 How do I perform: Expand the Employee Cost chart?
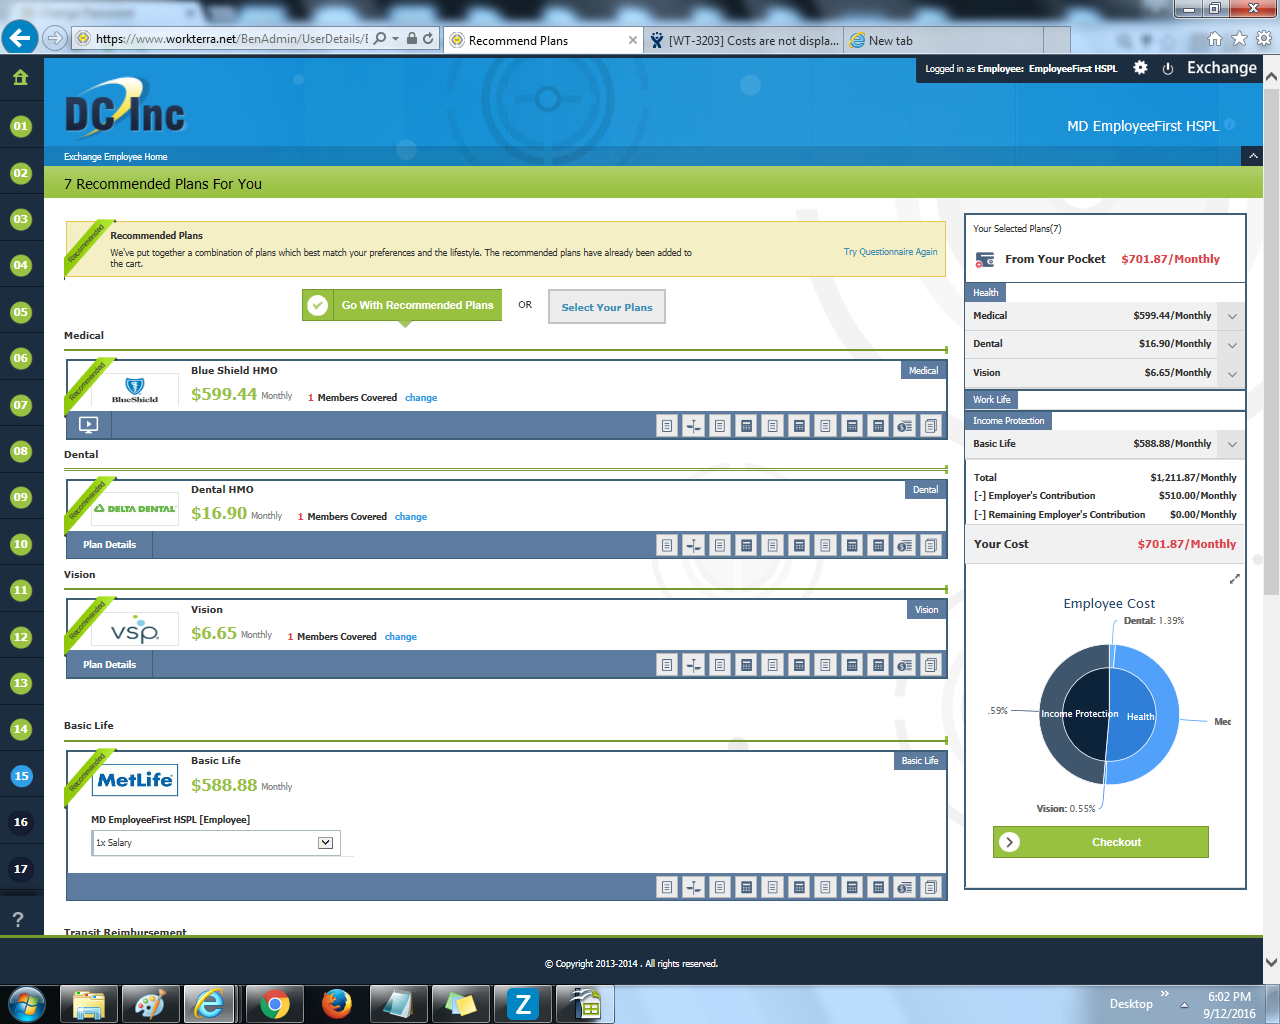tap(1234, 579)
